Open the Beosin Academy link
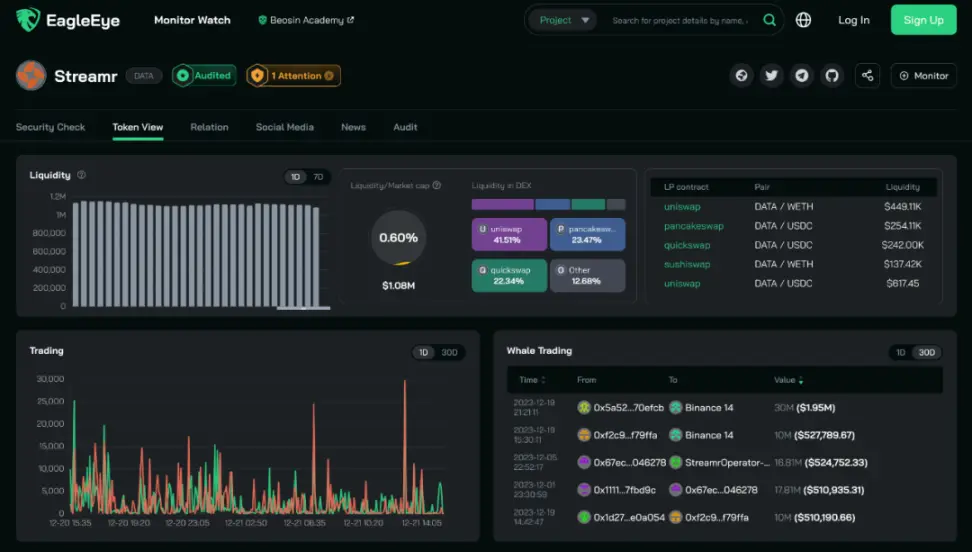Viewport: 972px width, 552px height. tap(306, 20)
